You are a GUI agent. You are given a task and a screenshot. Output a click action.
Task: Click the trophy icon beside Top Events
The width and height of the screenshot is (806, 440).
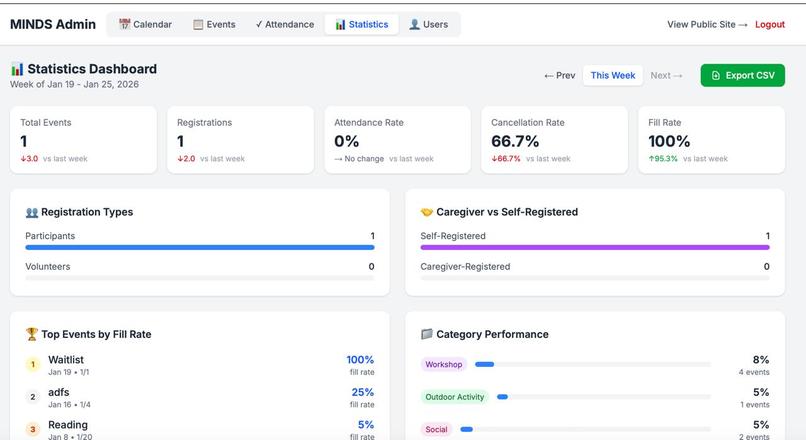coord(32,334)
